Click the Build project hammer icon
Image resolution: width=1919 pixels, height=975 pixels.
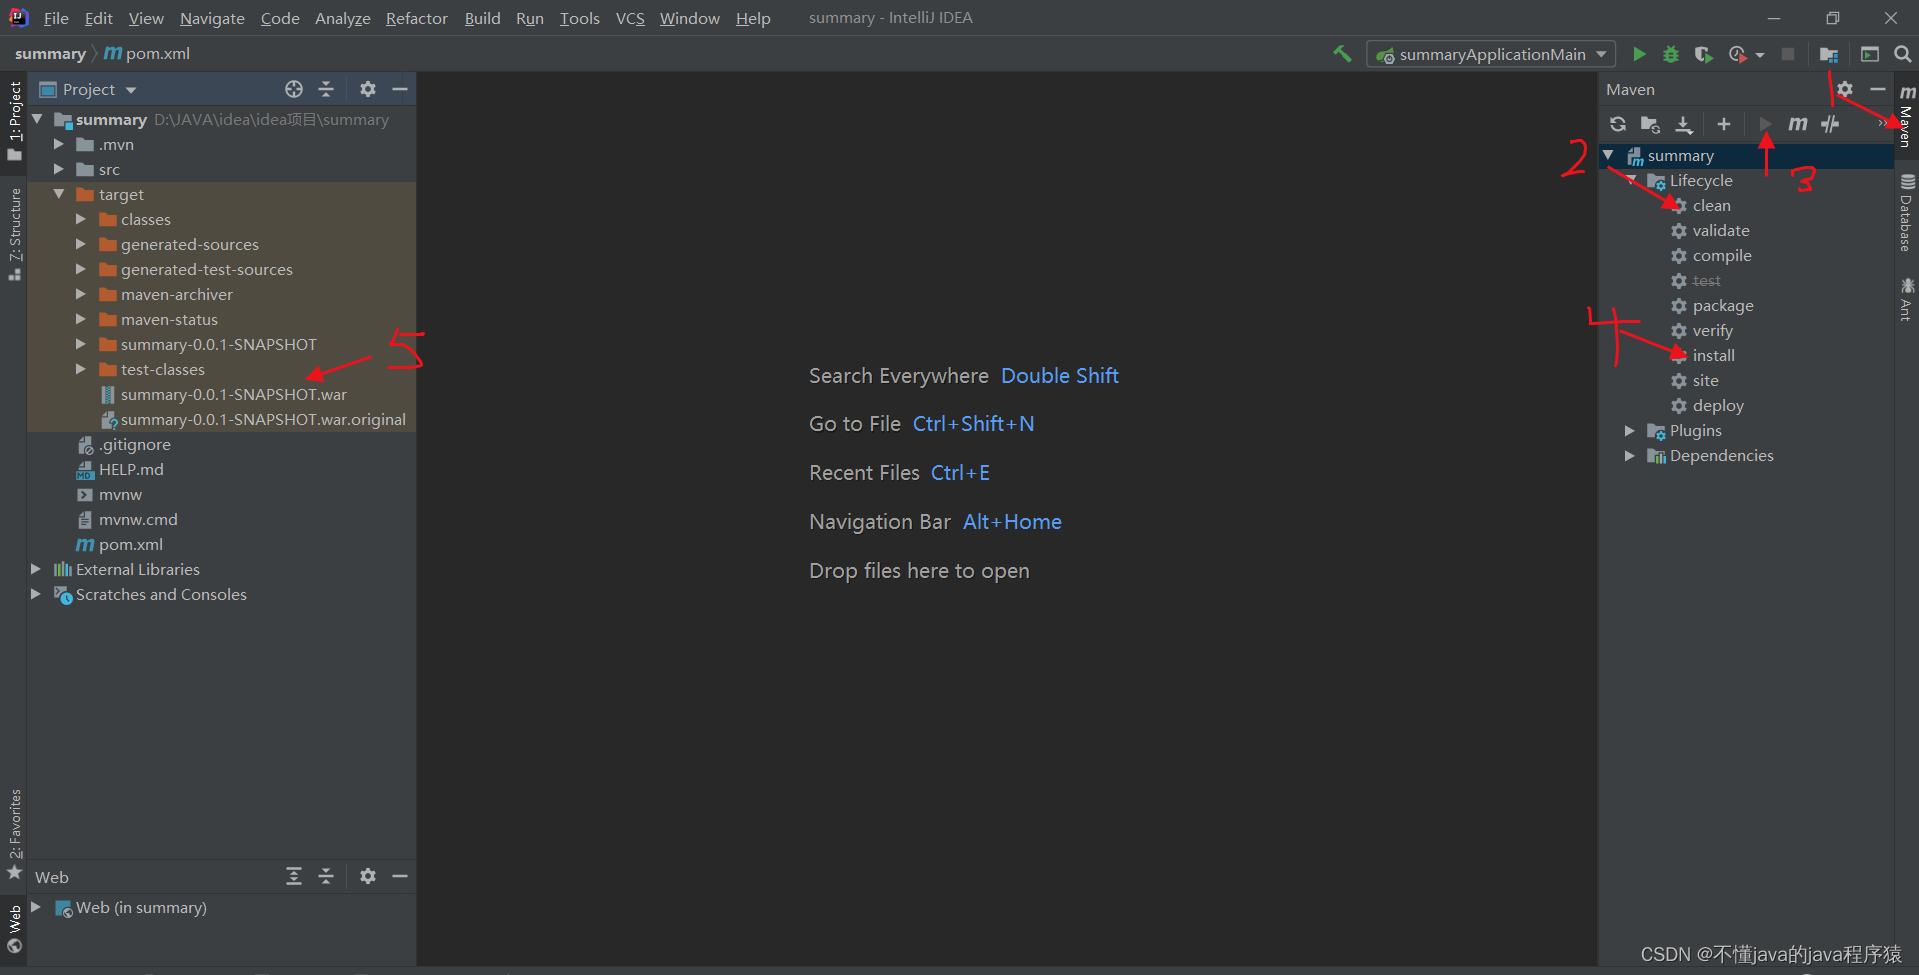click(x=1342, y=54)
